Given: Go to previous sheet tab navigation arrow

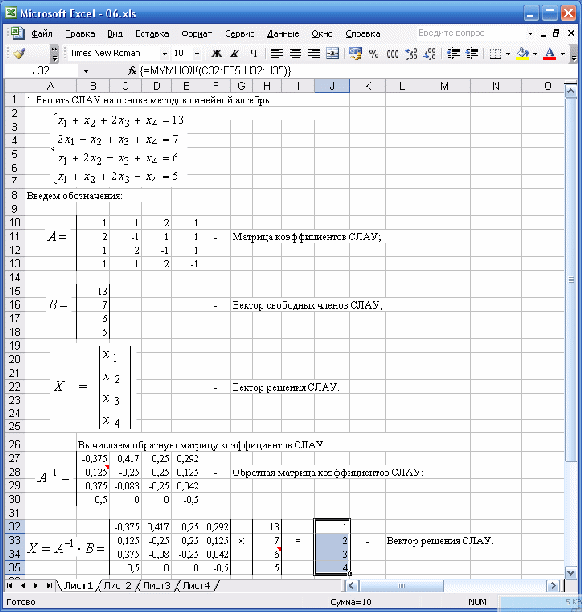Looking at the screenshot, I should [x=23, y=585].
